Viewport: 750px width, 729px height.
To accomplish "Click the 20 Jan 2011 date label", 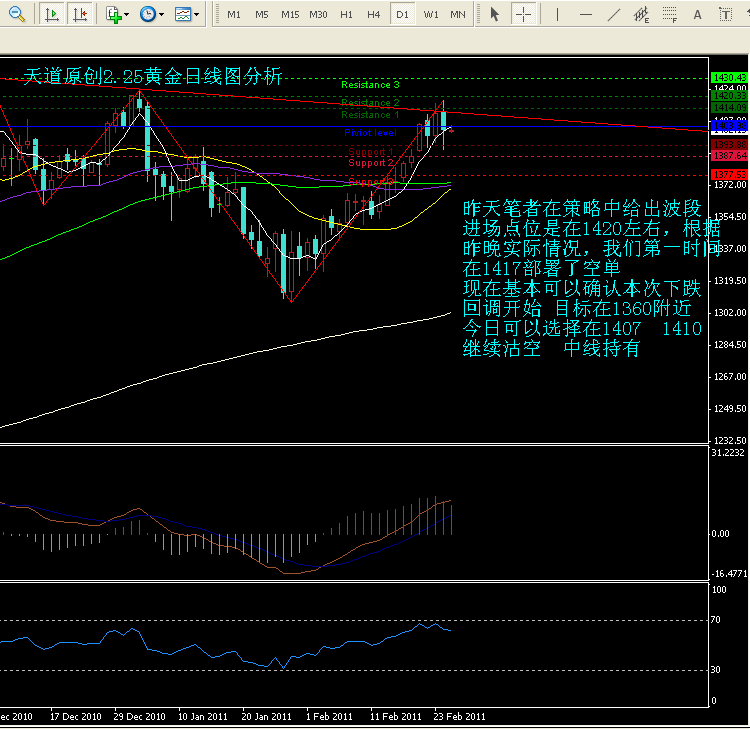I will coord(266,717).
